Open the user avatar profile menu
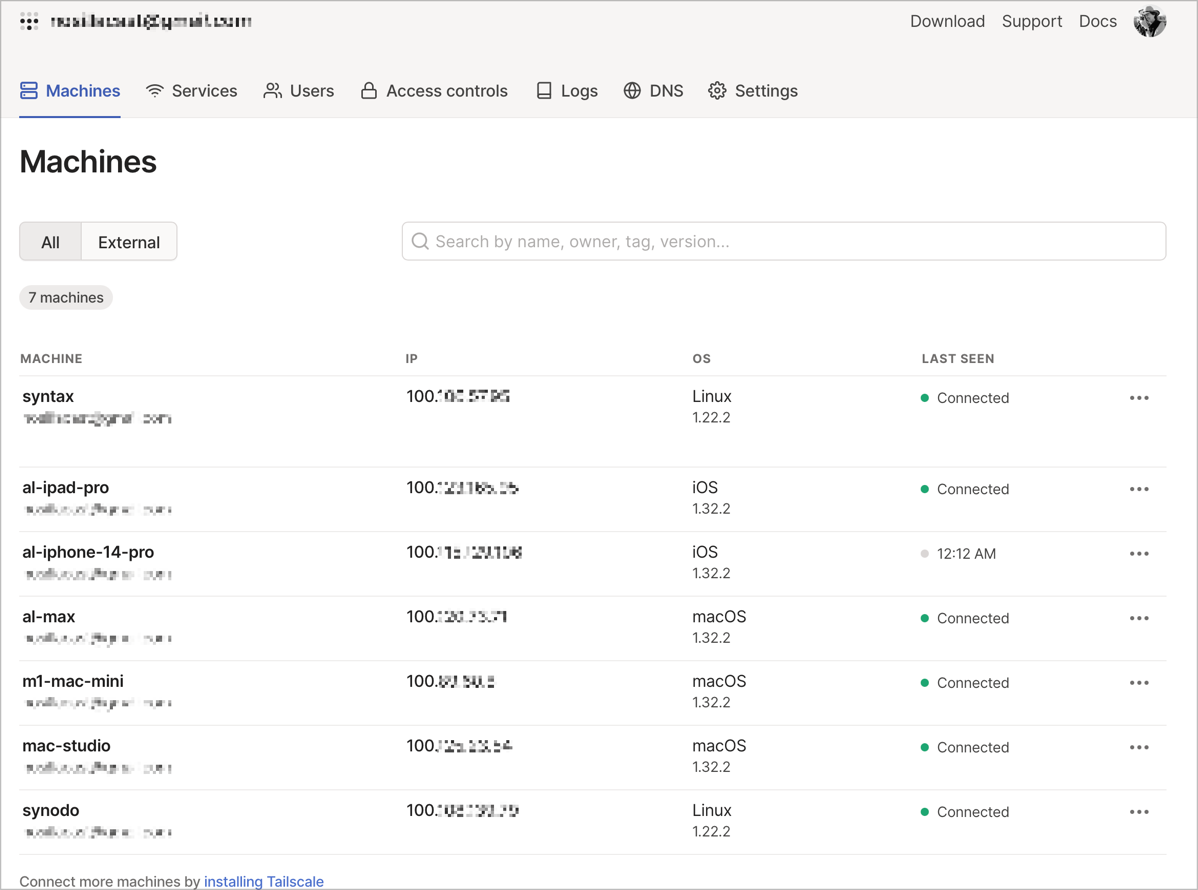1198x890 pixels. (1149, 21)
